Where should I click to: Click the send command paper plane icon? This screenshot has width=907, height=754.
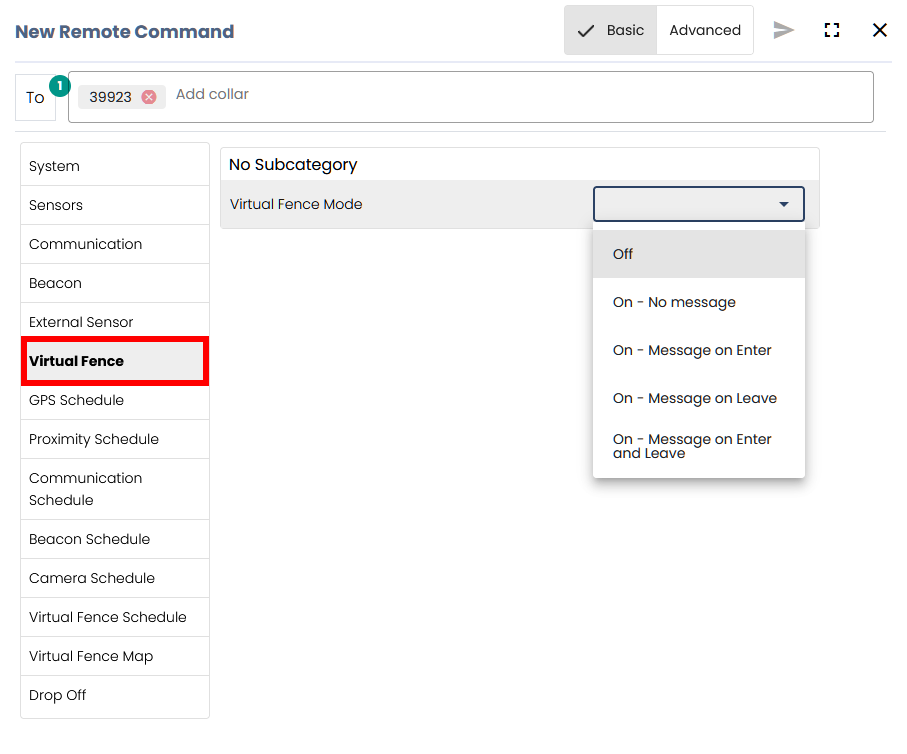pos(783,30)
